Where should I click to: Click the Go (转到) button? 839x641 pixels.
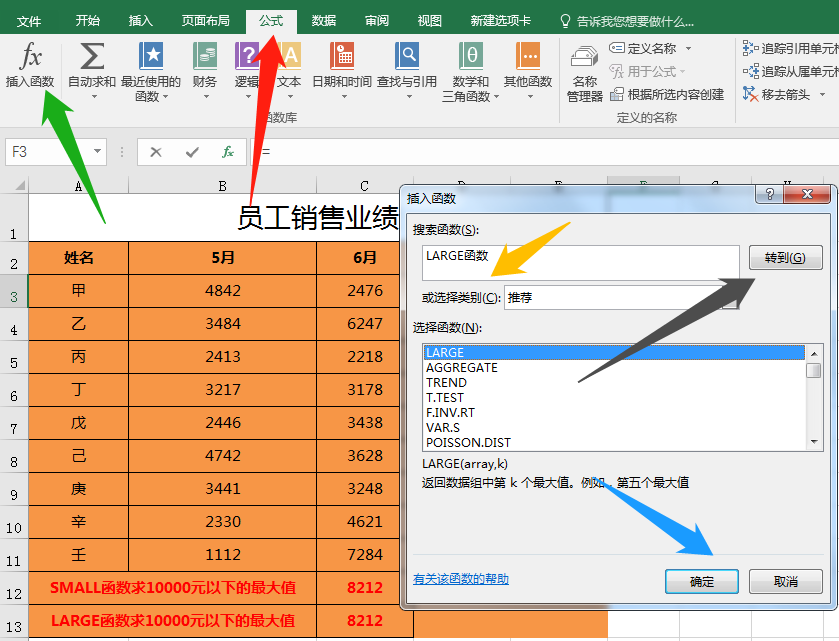tap(785, 258)
